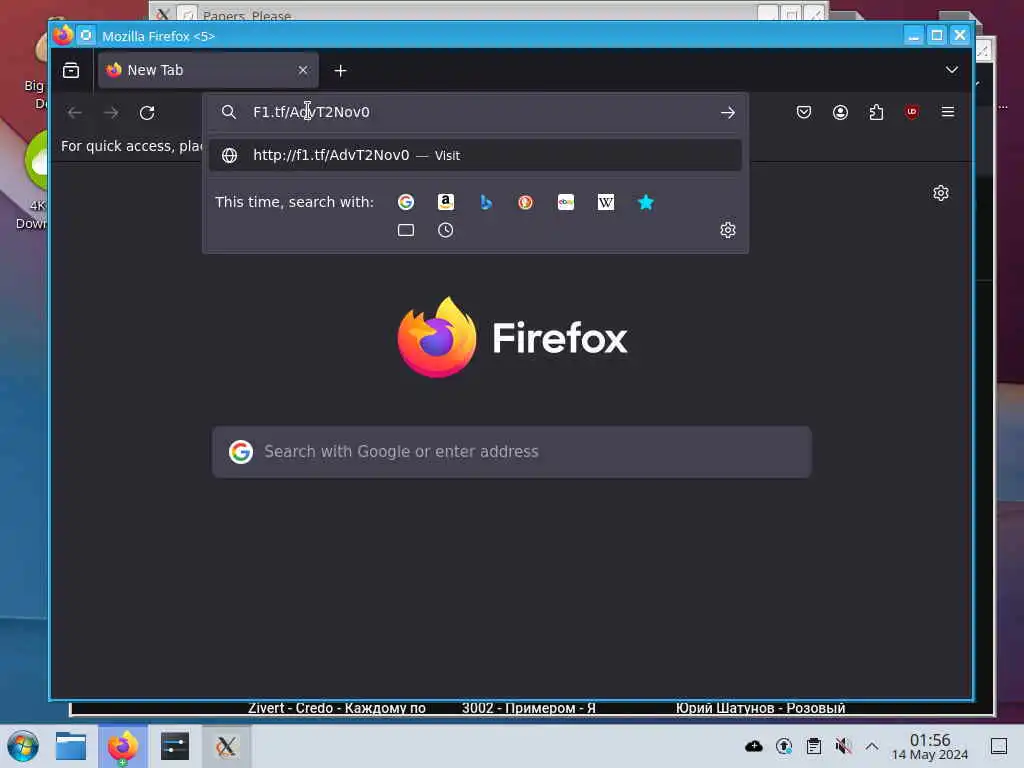Viewport: 1024px width, 768px height.
Task: Click the Firefox window menu icon in the title bar
Action: (63, 35)
